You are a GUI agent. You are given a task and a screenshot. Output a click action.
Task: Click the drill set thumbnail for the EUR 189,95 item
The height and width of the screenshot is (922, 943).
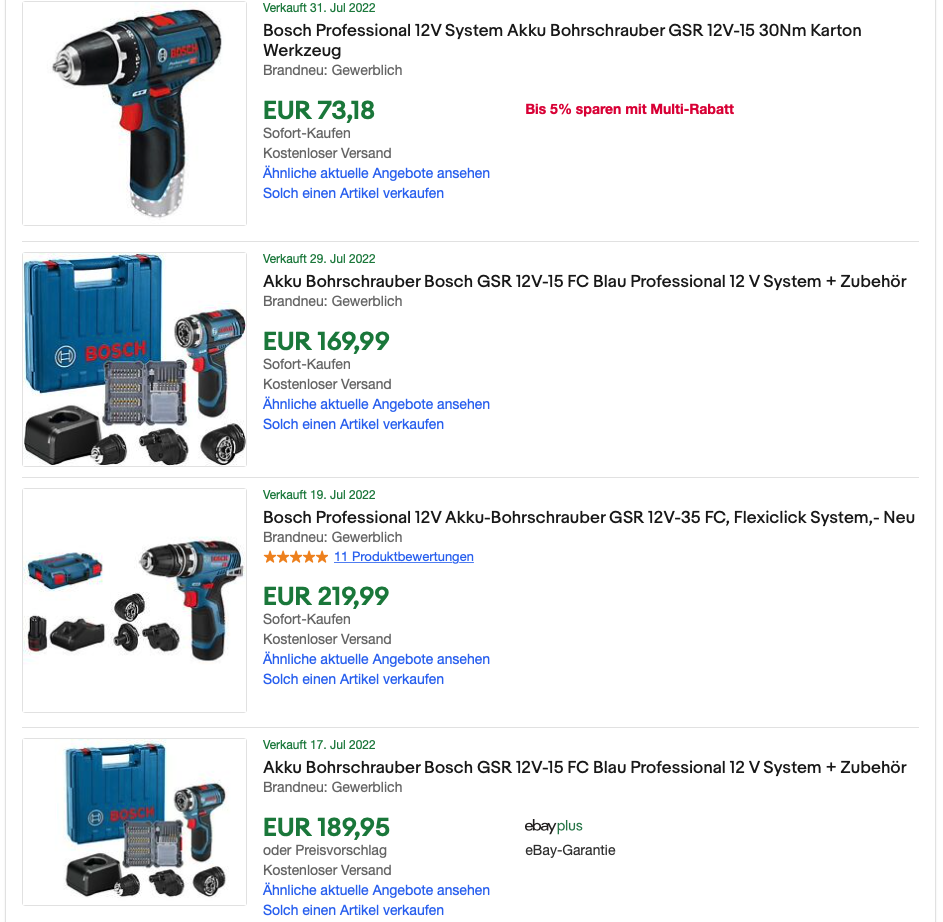coord(134,822)
